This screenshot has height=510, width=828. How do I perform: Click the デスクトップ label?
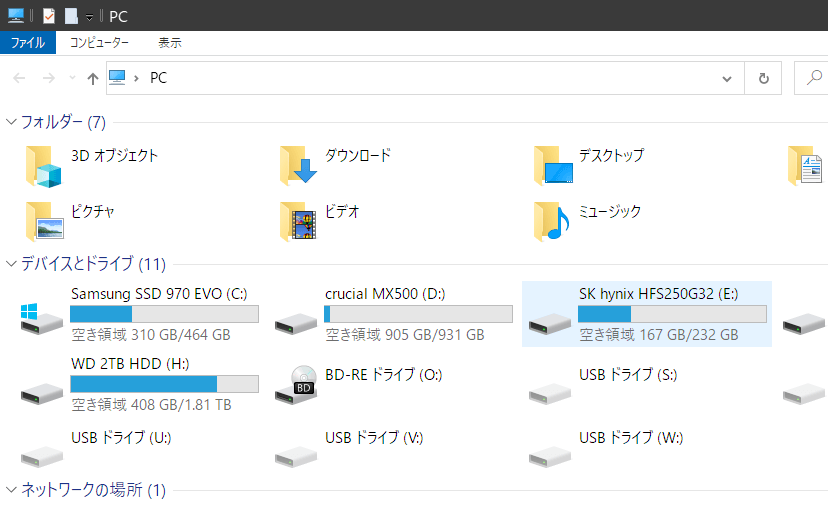point(611,155)
